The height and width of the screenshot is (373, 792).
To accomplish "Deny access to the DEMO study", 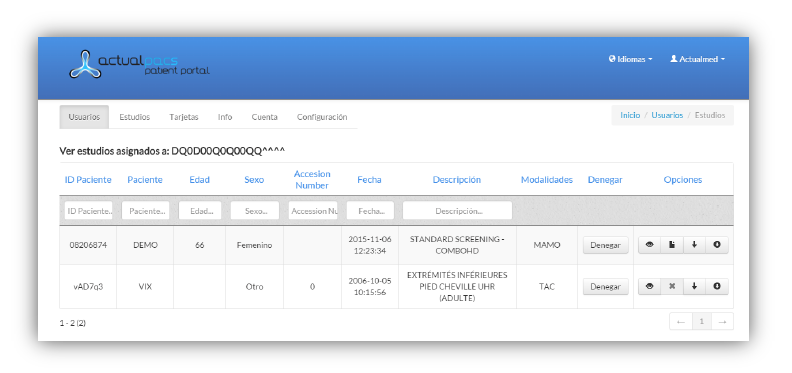I will coord(606,245).
